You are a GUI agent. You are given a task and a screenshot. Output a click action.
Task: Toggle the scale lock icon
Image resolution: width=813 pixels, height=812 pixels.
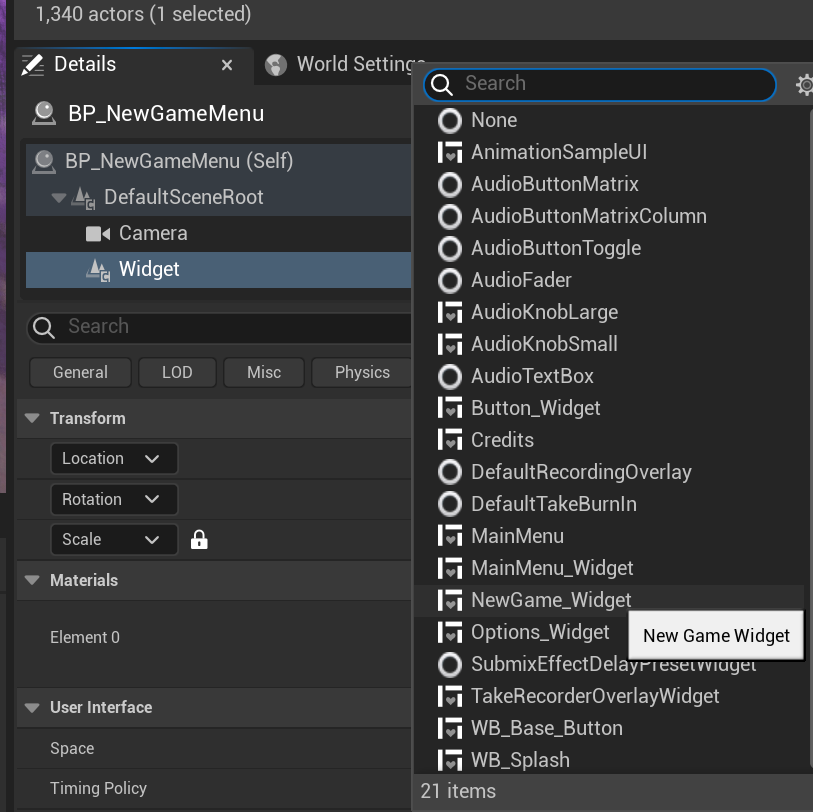tap(199, 540)
